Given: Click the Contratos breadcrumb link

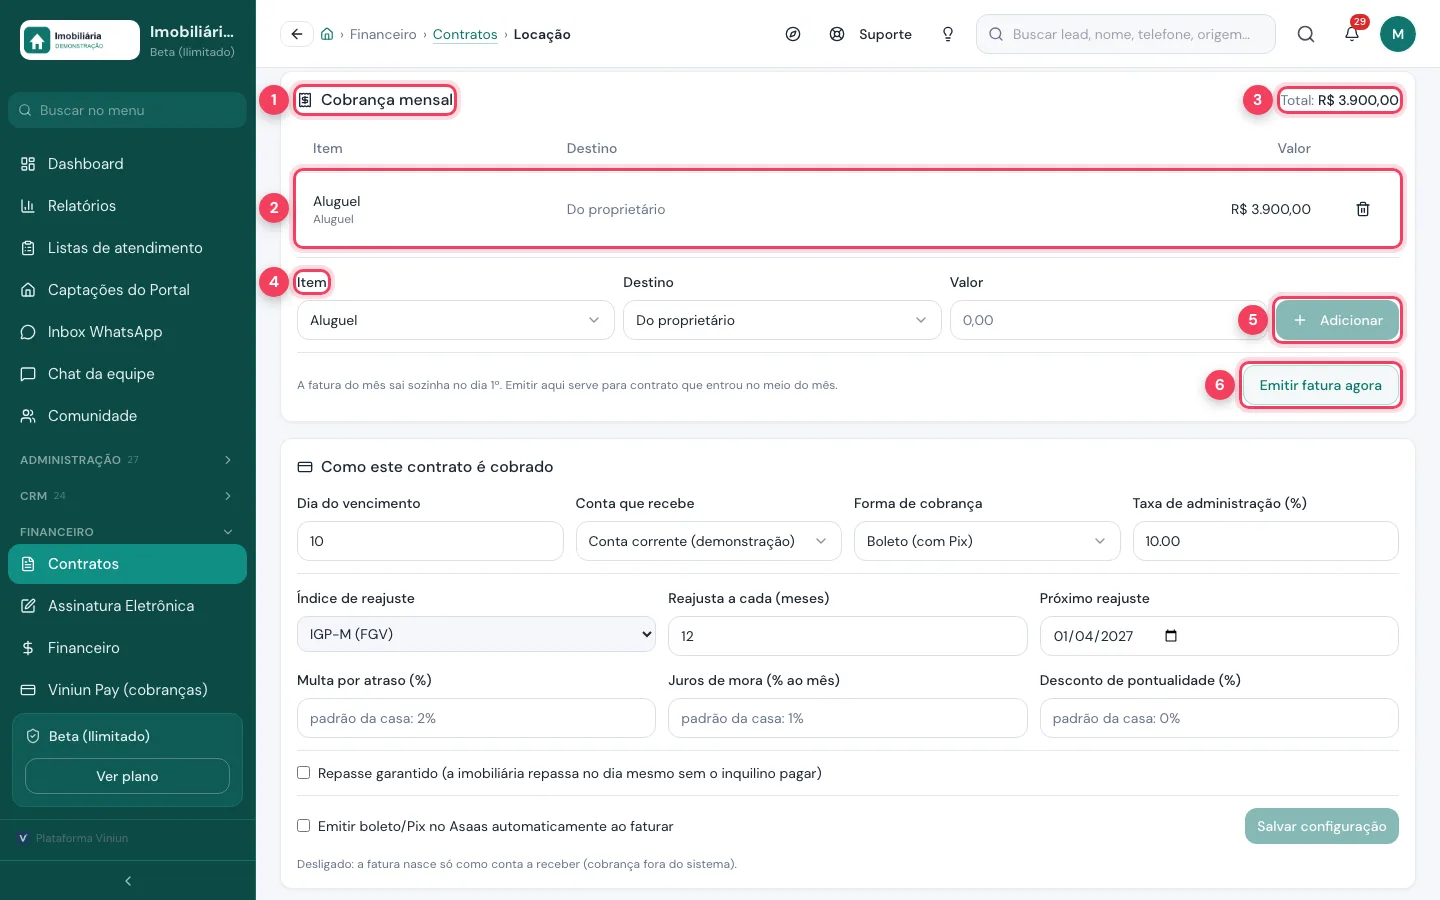Looking at the screenshot, I should click(465, 34).
